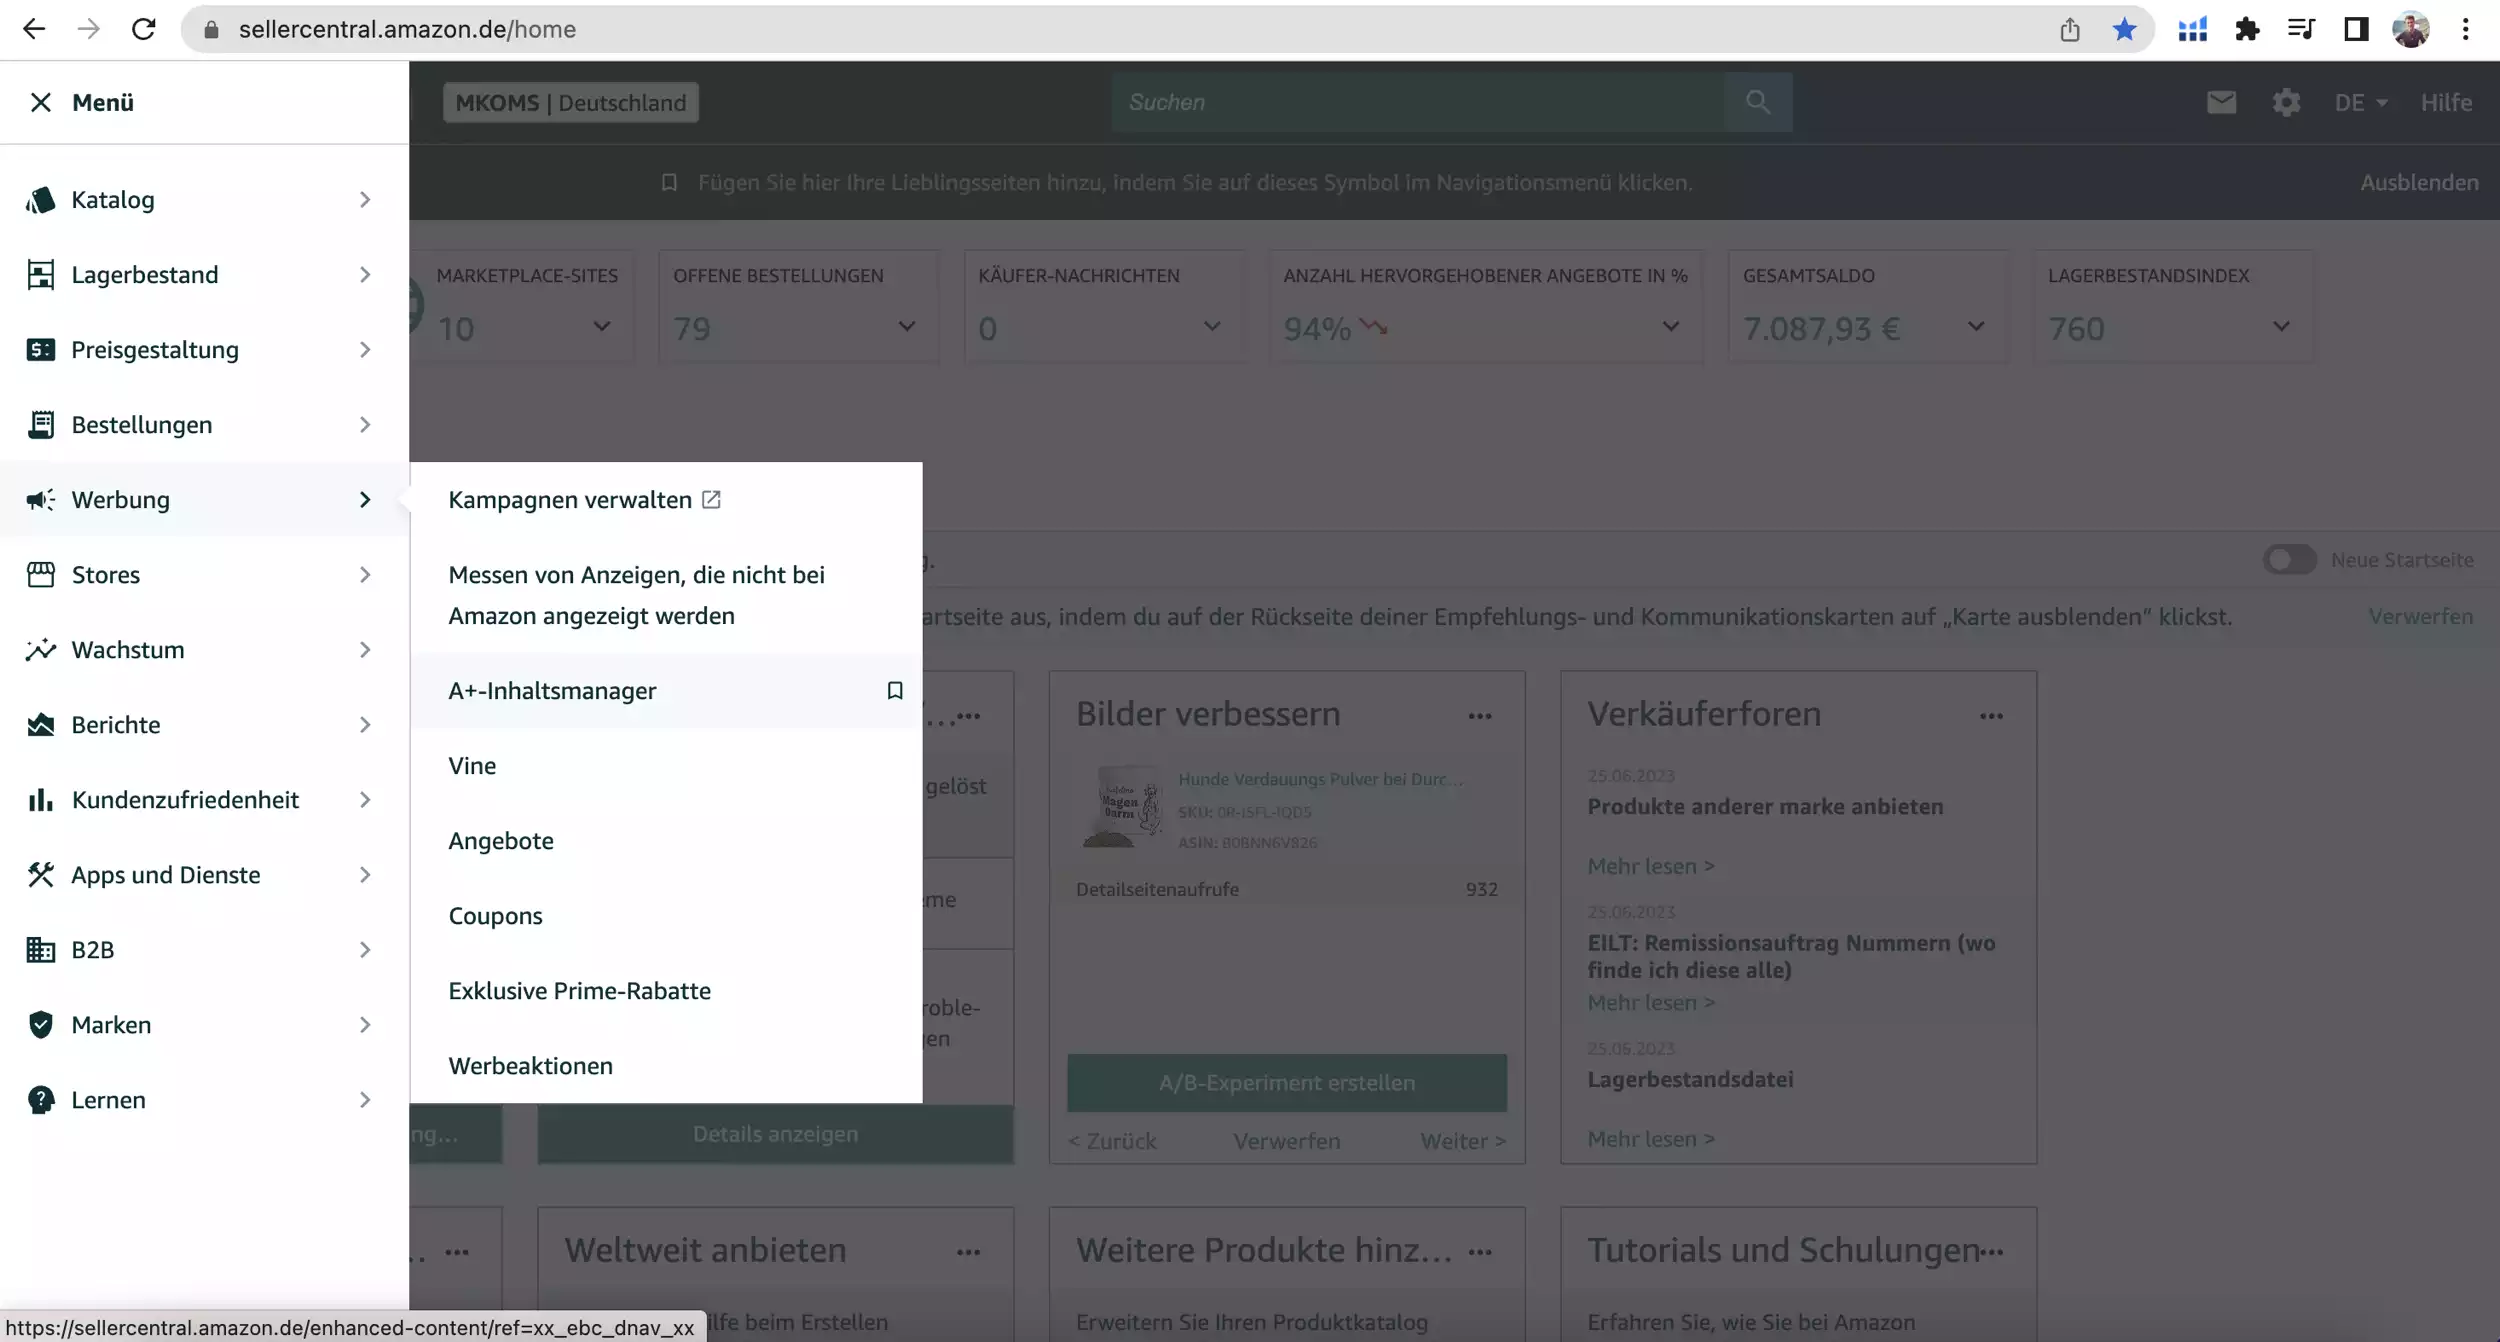Select Exklusive Prime-Rabatte in the submenu
This screenshot has height=1342, width=2500.
[579, 991]
